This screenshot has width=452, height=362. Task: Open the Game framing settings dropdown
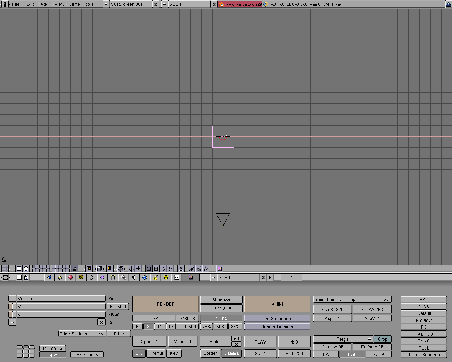352,300
